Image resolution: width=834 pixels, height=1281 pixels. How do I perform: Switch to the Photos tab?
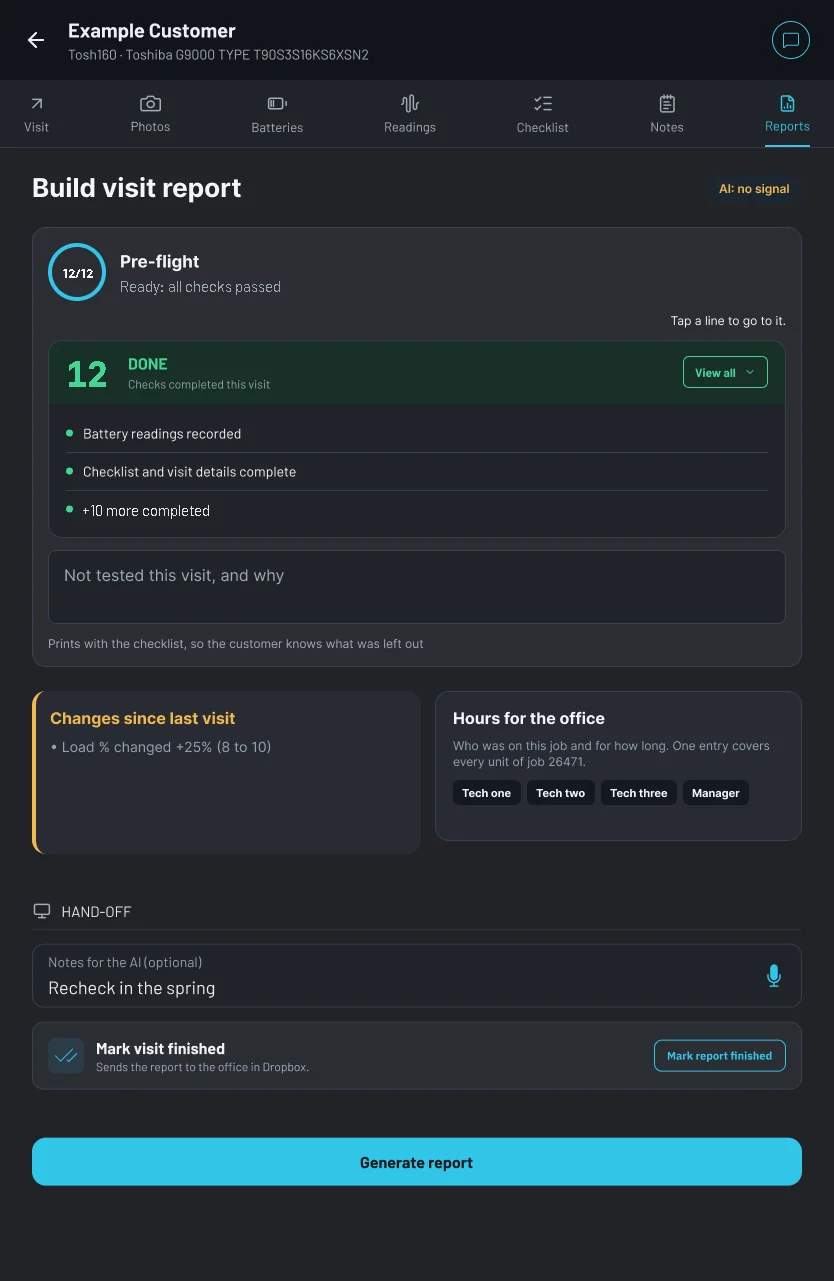click(x=150, y=114)
